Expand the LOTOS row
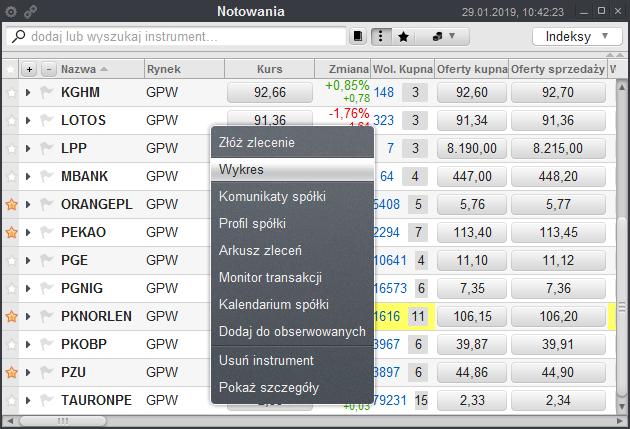Screen dimensions: 630x429 pos(28,120)
